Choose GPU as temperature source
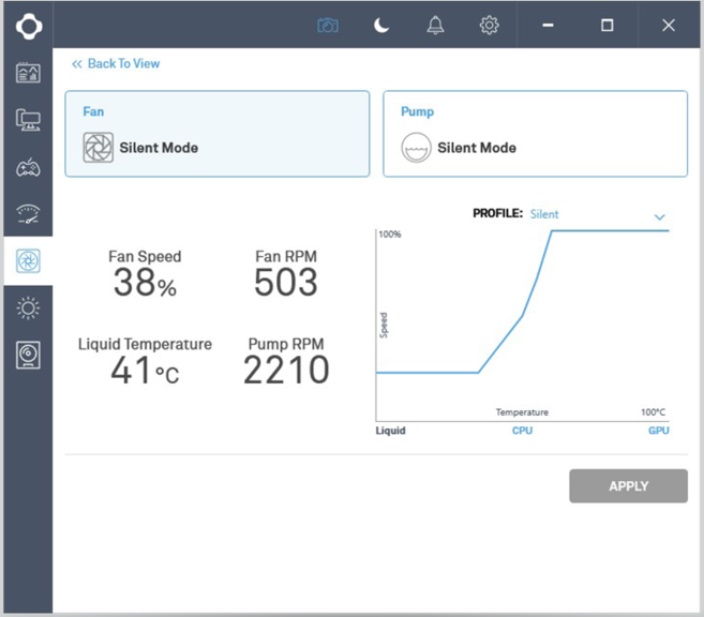 658,431
